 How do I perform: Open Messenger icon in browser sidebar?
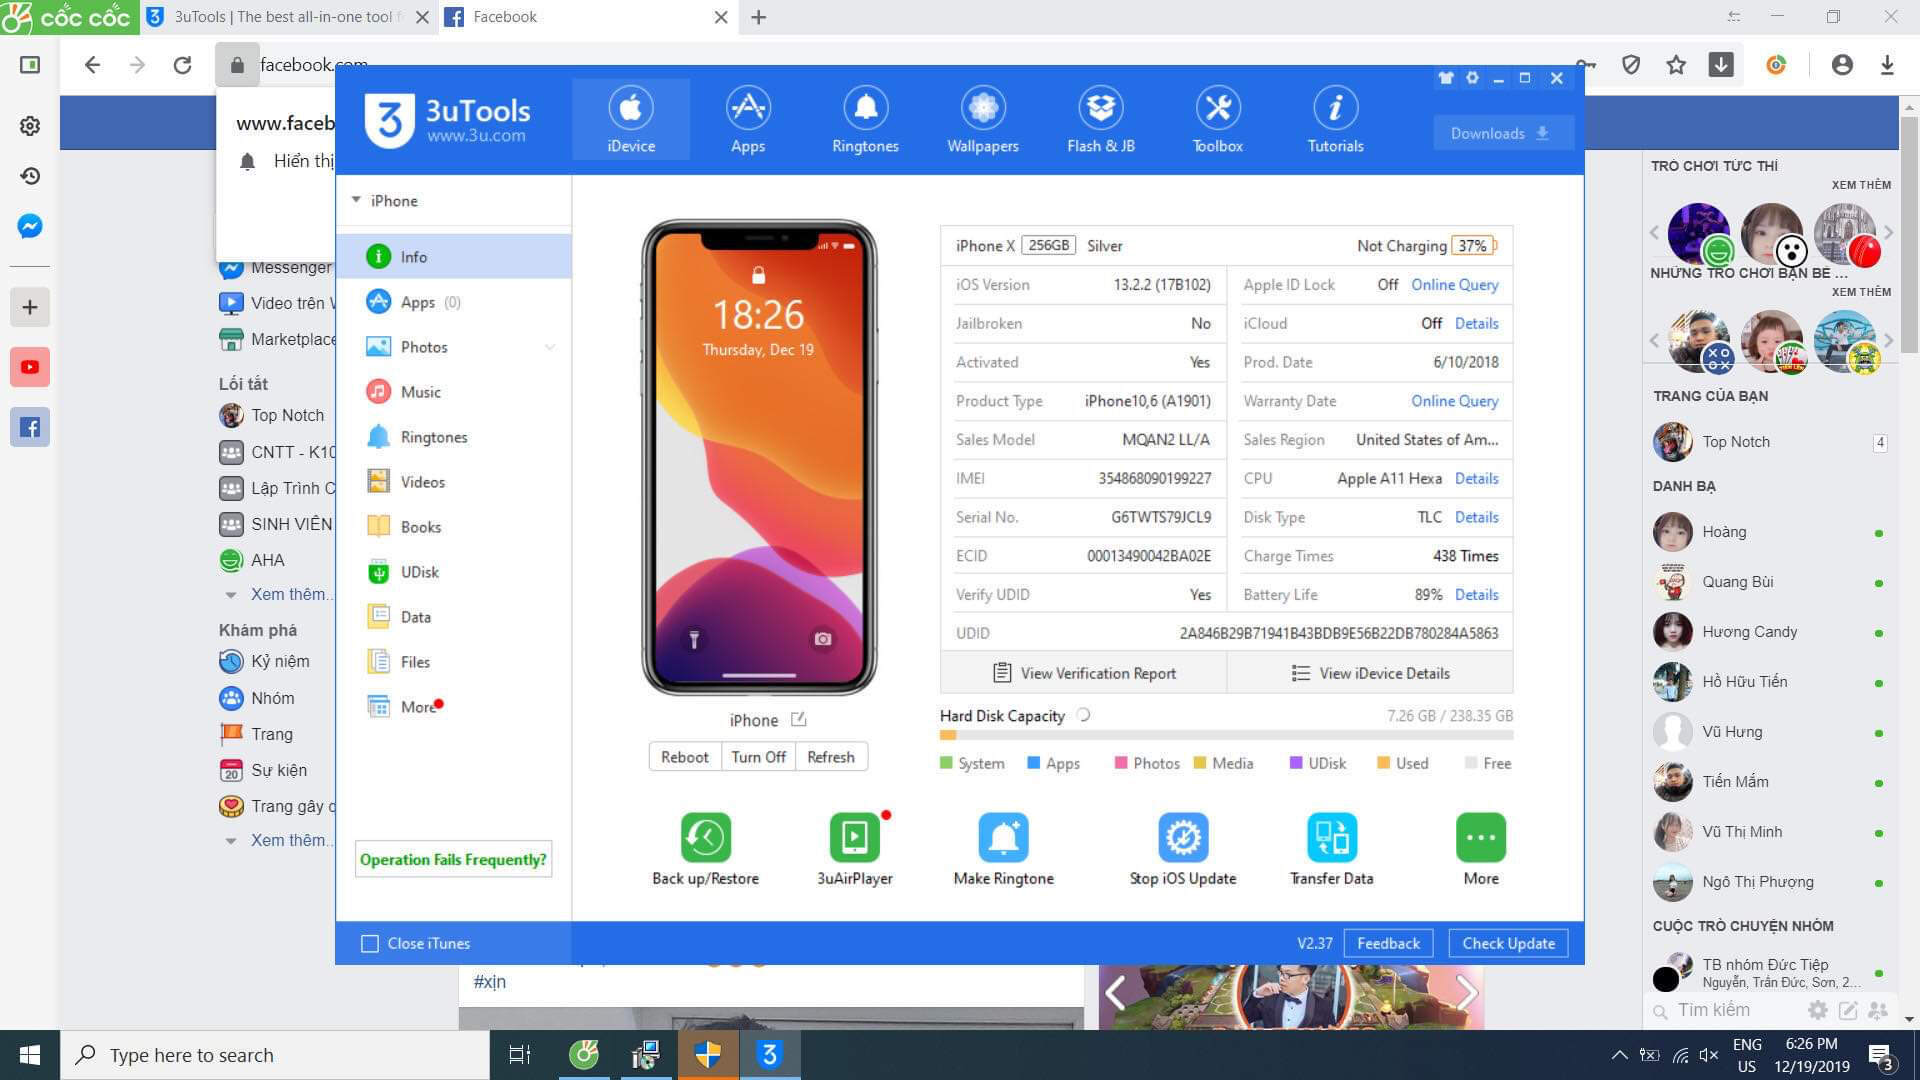[30, 226]
